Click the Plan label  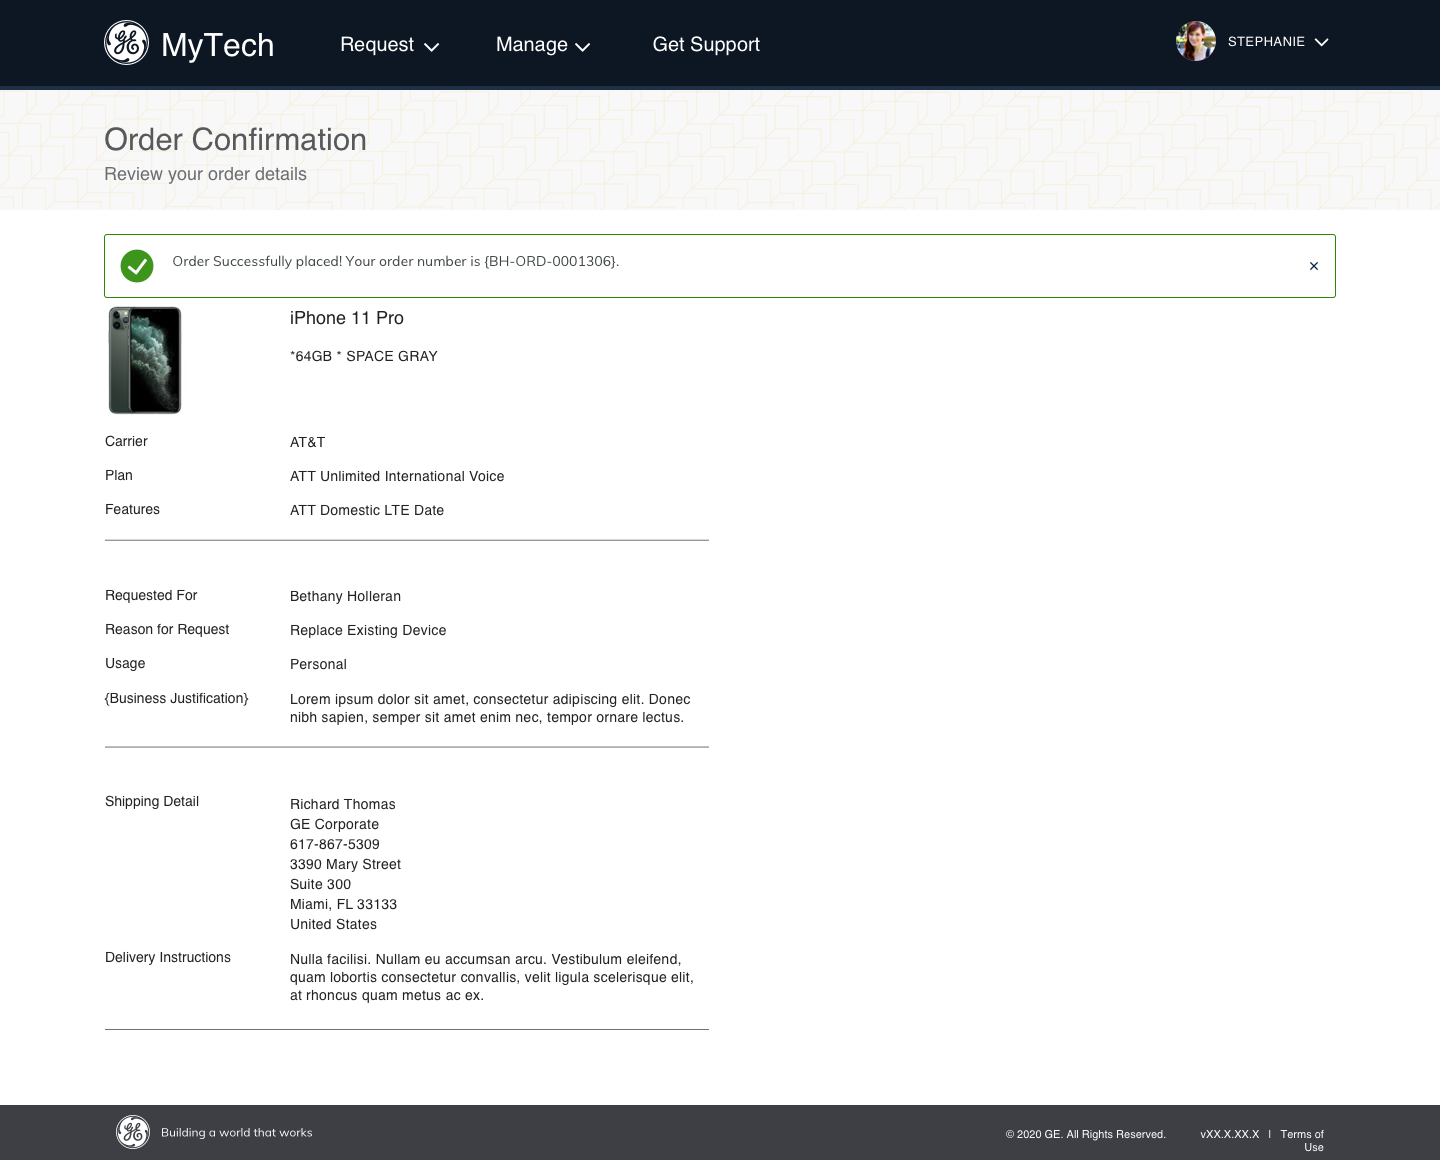point(119,475)
